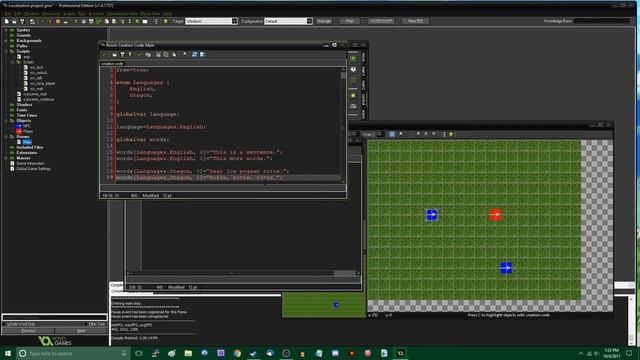The height and width of the screenshot is (360, 640).
Task: Collapse the Rooms folder in resource tree
Action: click(x=6, y=137)
